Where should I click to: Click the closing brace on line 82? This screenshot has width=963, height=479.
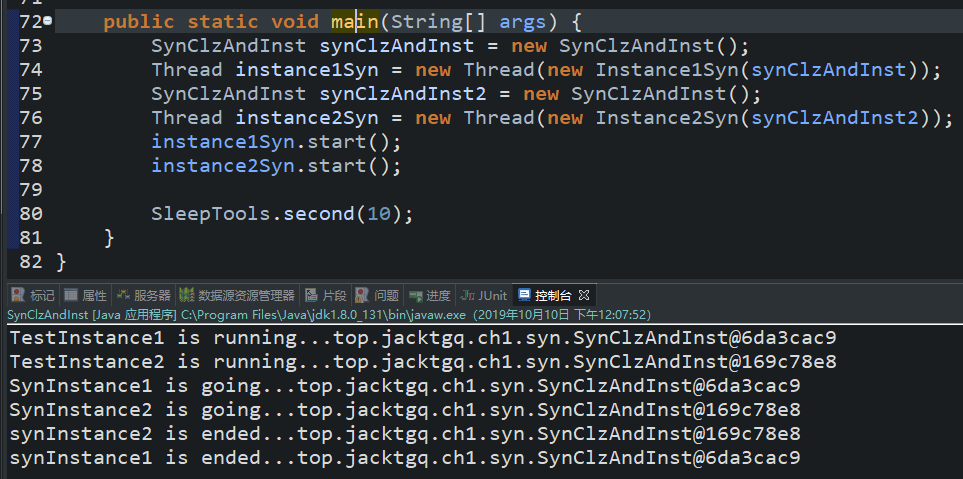pos(61,262)
